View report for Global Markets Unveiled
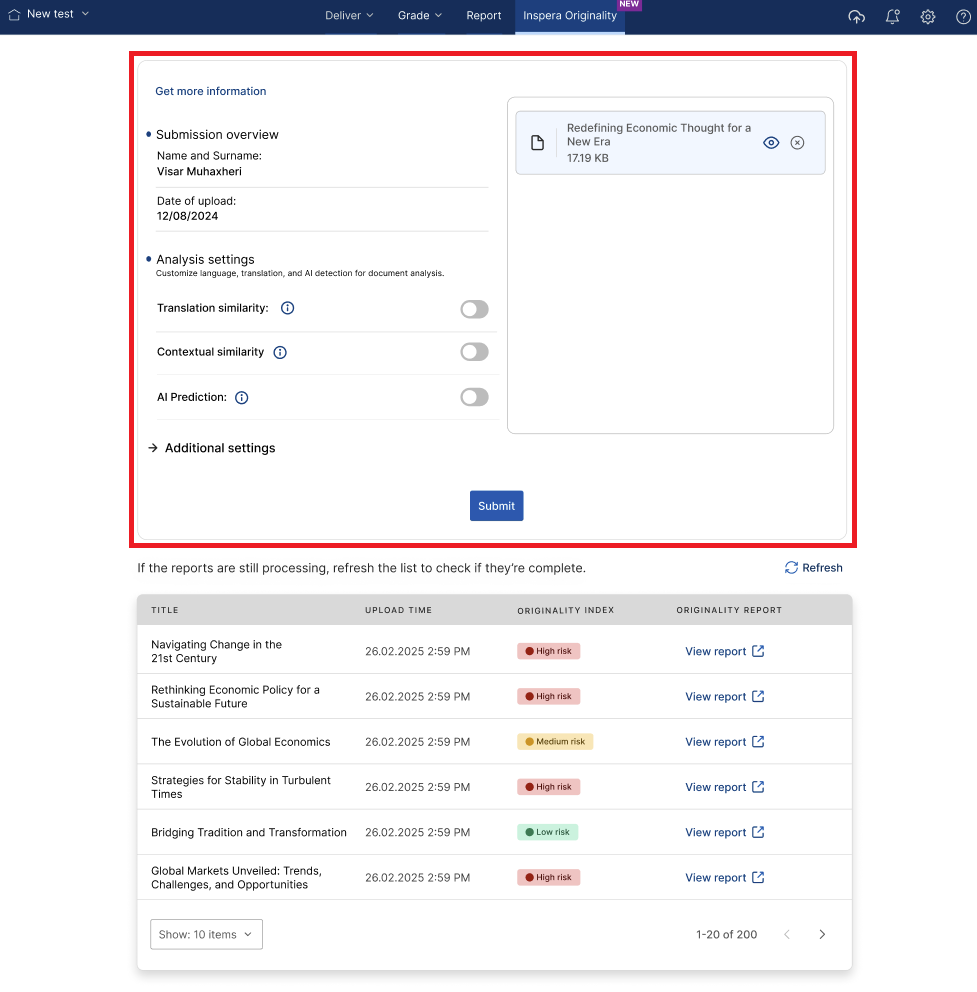Image resolution: width=977 pixels, height=992 pixels. [x=716, y=877]
